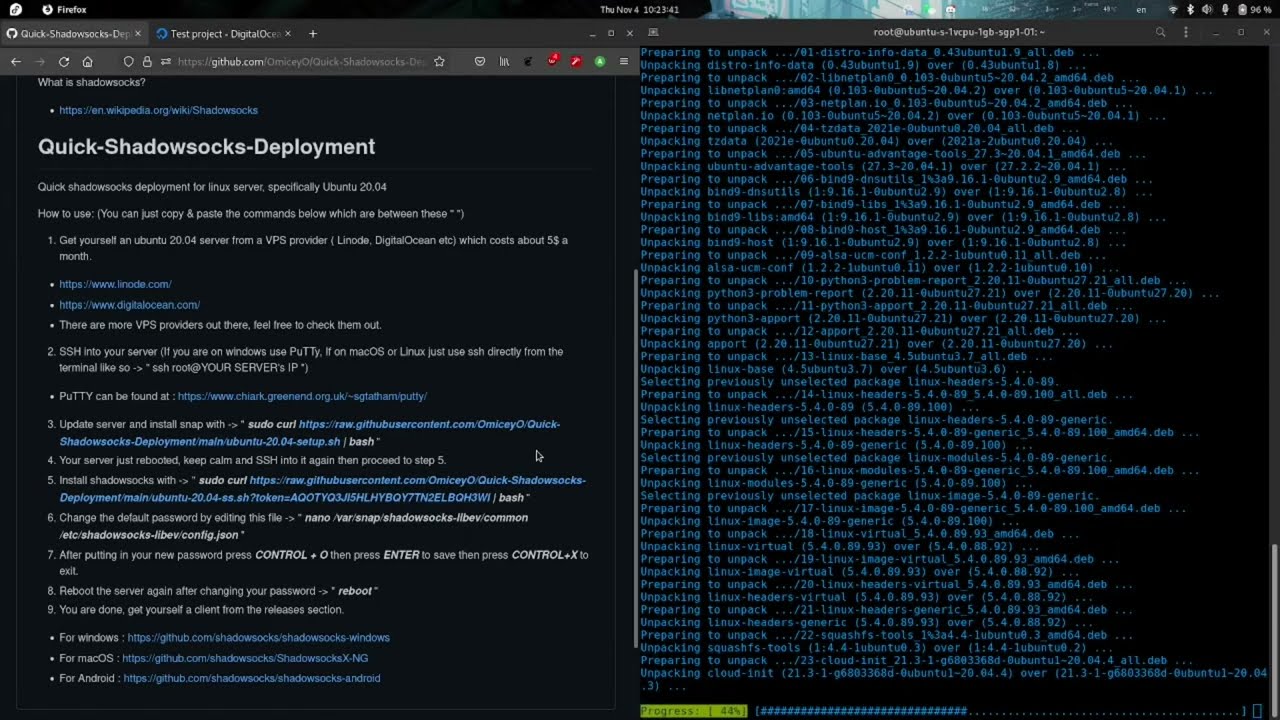Open the clock and calendar in top bar
Viewport: 1280px width, 720px height.
639,9
